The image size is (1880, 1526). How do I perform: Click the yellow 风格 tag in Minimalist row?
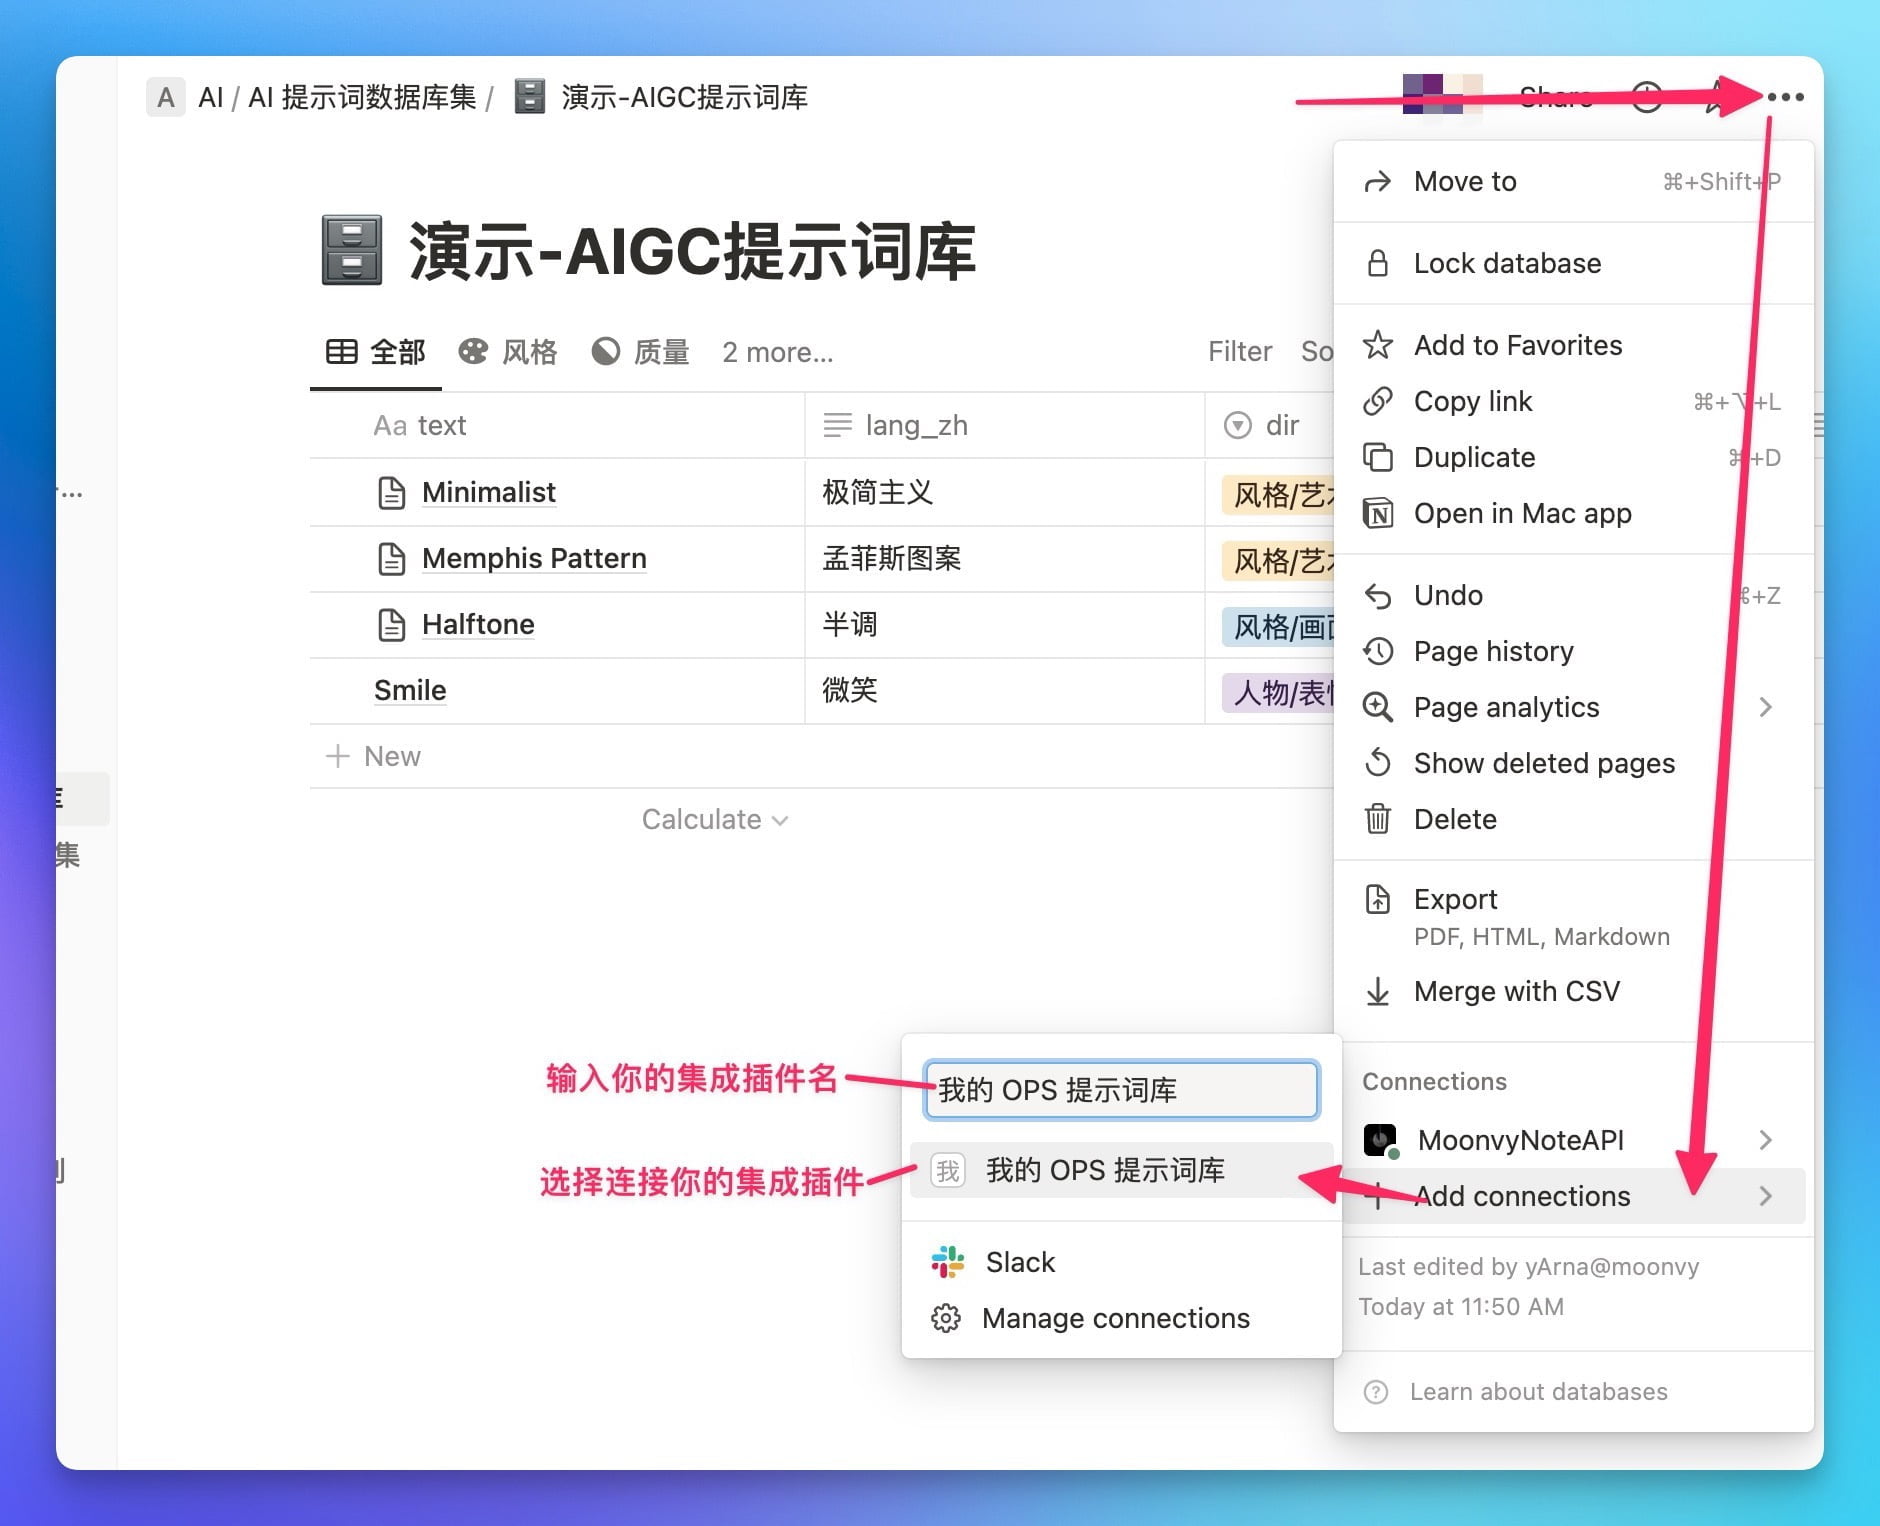pyautogui.click(x=1279, y=494)
